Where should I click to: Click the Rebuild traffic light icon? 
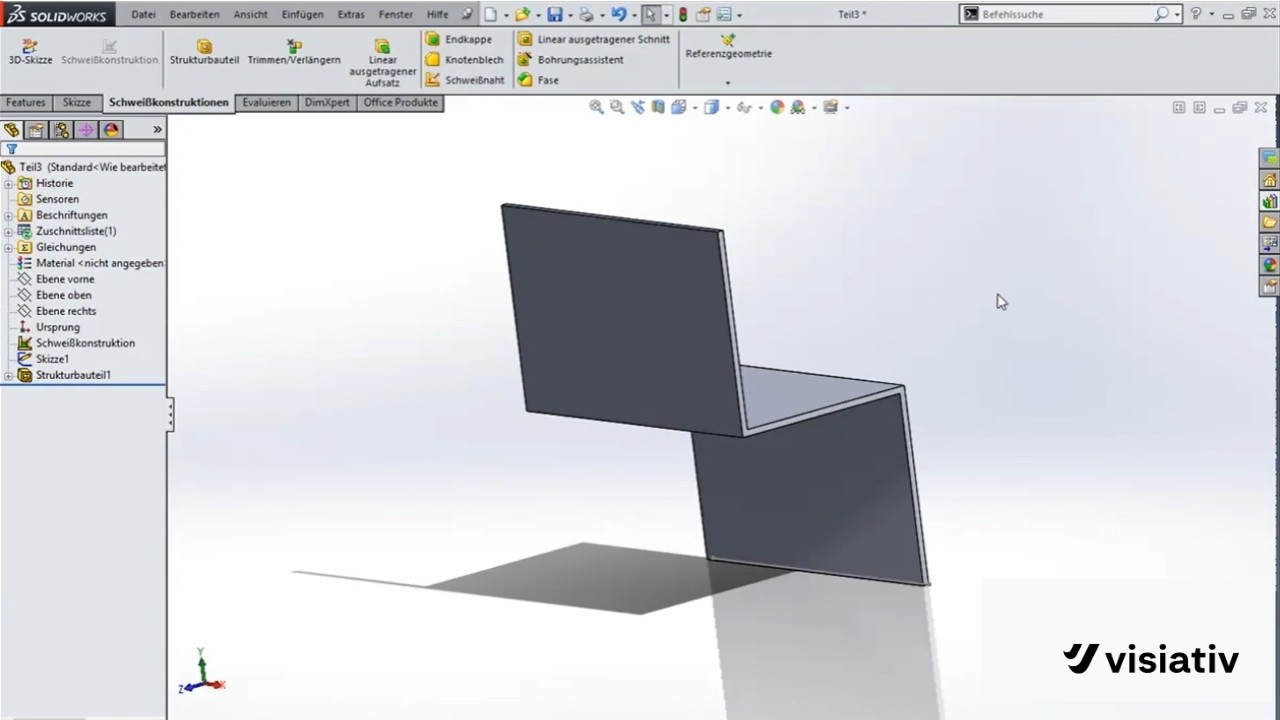(683, 14)
